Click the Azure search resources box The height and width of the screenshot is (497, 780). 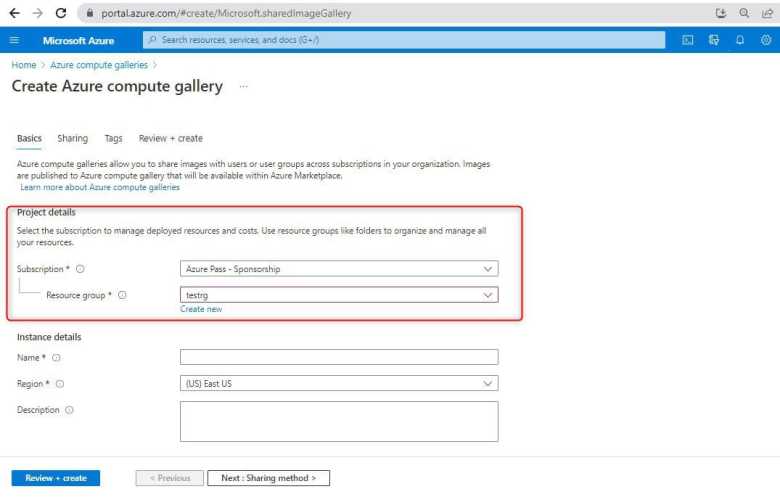[404, 40]
